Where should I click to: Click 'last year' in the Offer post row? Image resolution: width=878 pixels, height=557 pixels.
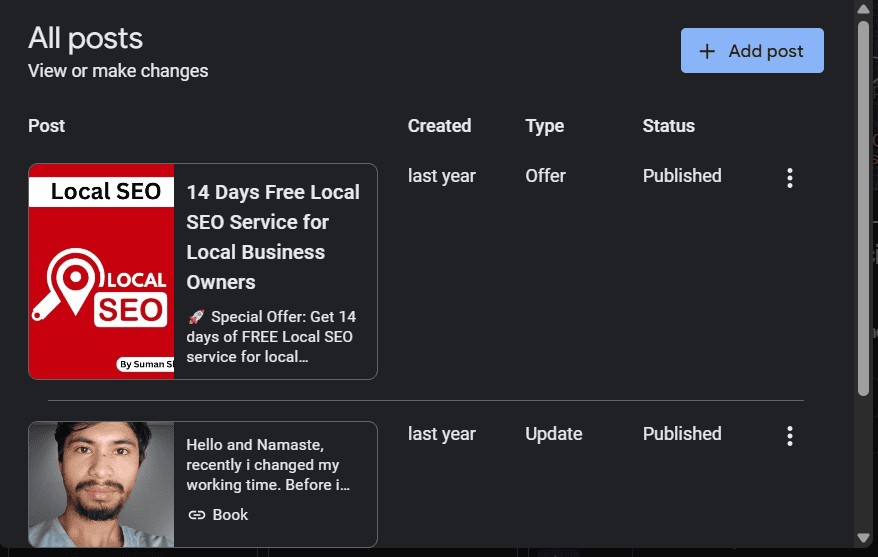(442, 176)
